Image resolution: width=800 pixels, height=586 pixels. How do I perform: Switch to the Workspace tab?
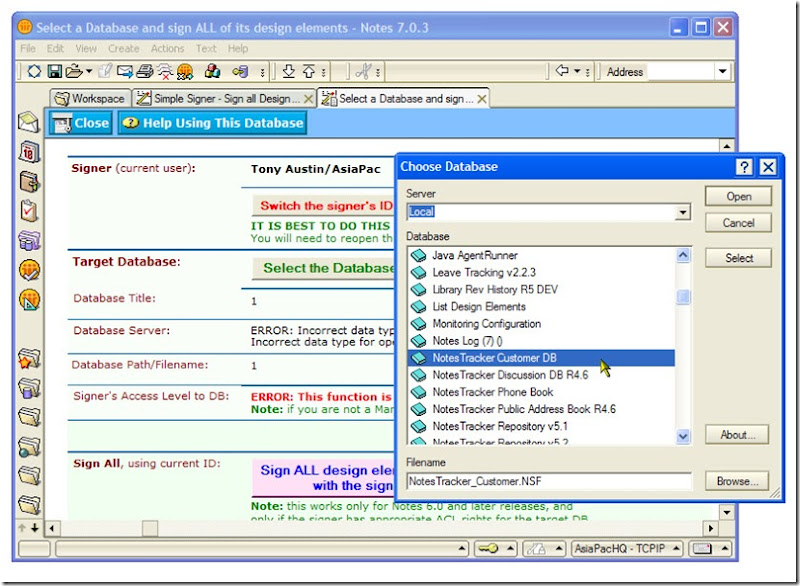pos(89,99)
